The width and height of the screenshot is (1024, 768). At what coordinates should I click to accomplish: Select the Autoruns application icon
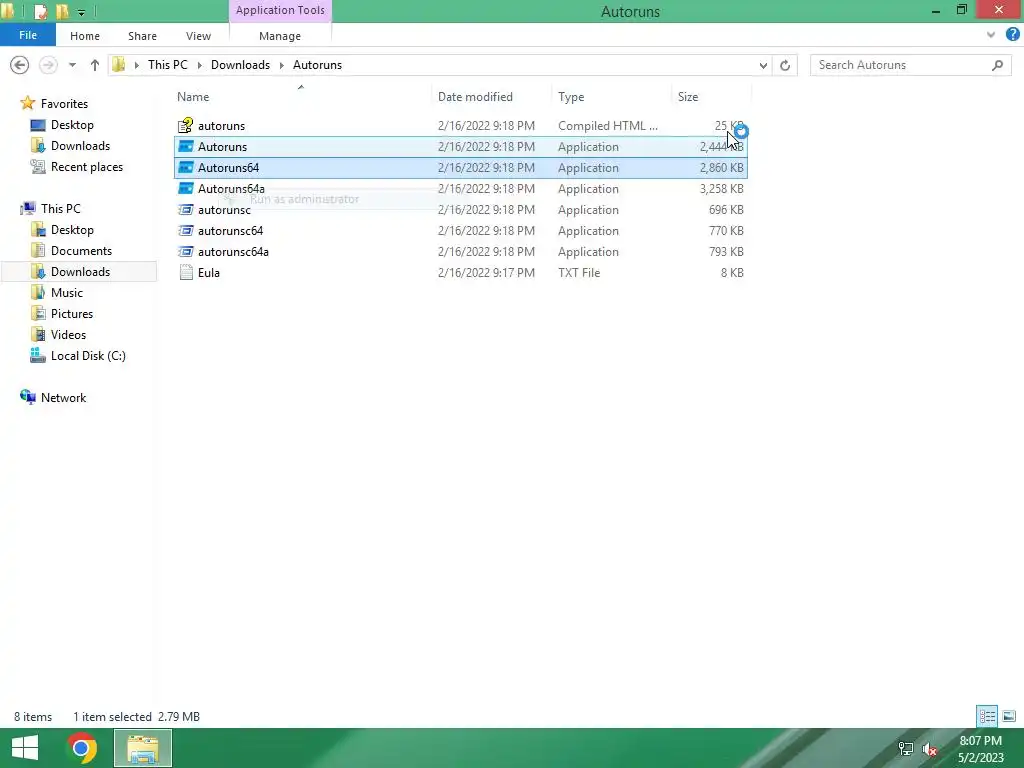click(x=186, y=146)
